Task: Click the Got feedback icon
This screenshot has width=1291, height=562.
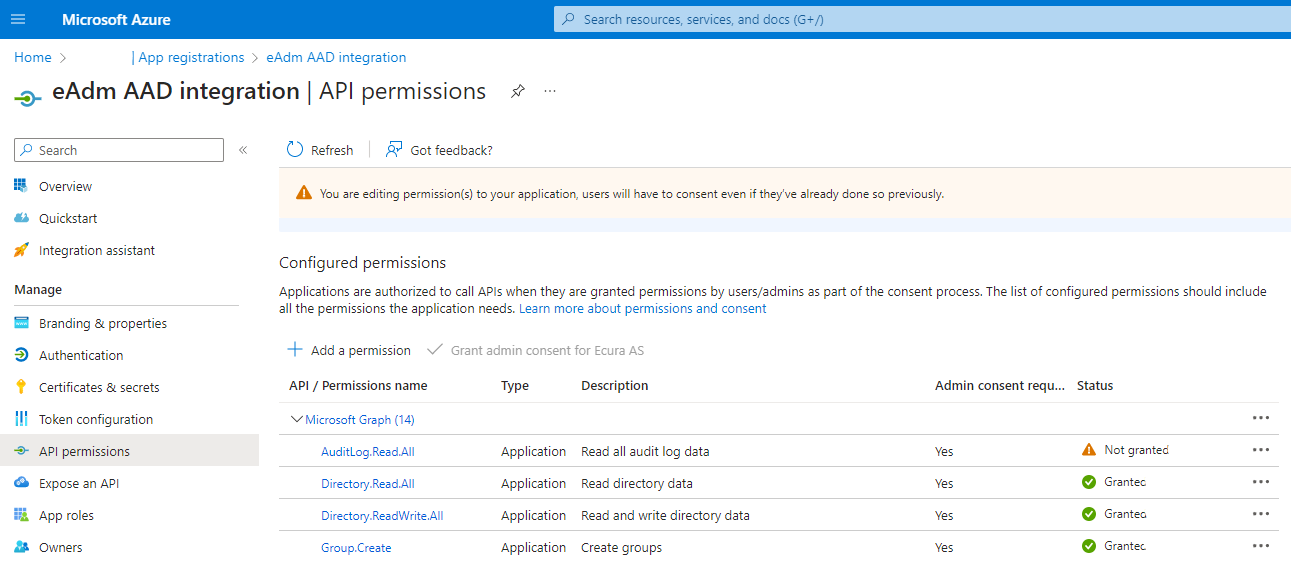Action: [394, 149]
